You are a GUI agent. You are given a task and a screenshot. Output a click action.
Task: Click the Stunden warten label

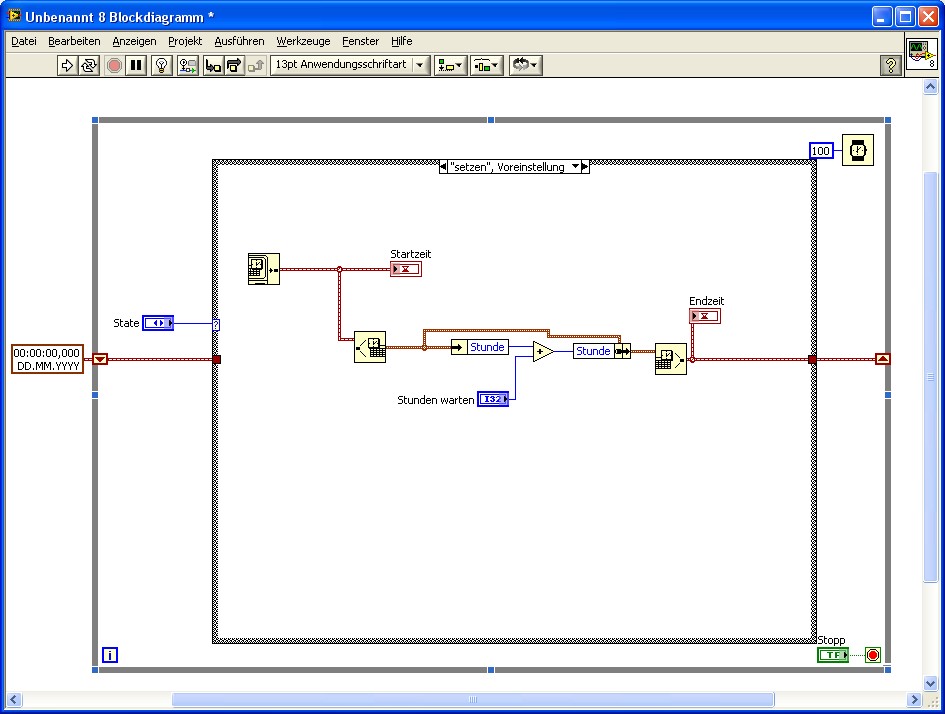click(435, 400)
